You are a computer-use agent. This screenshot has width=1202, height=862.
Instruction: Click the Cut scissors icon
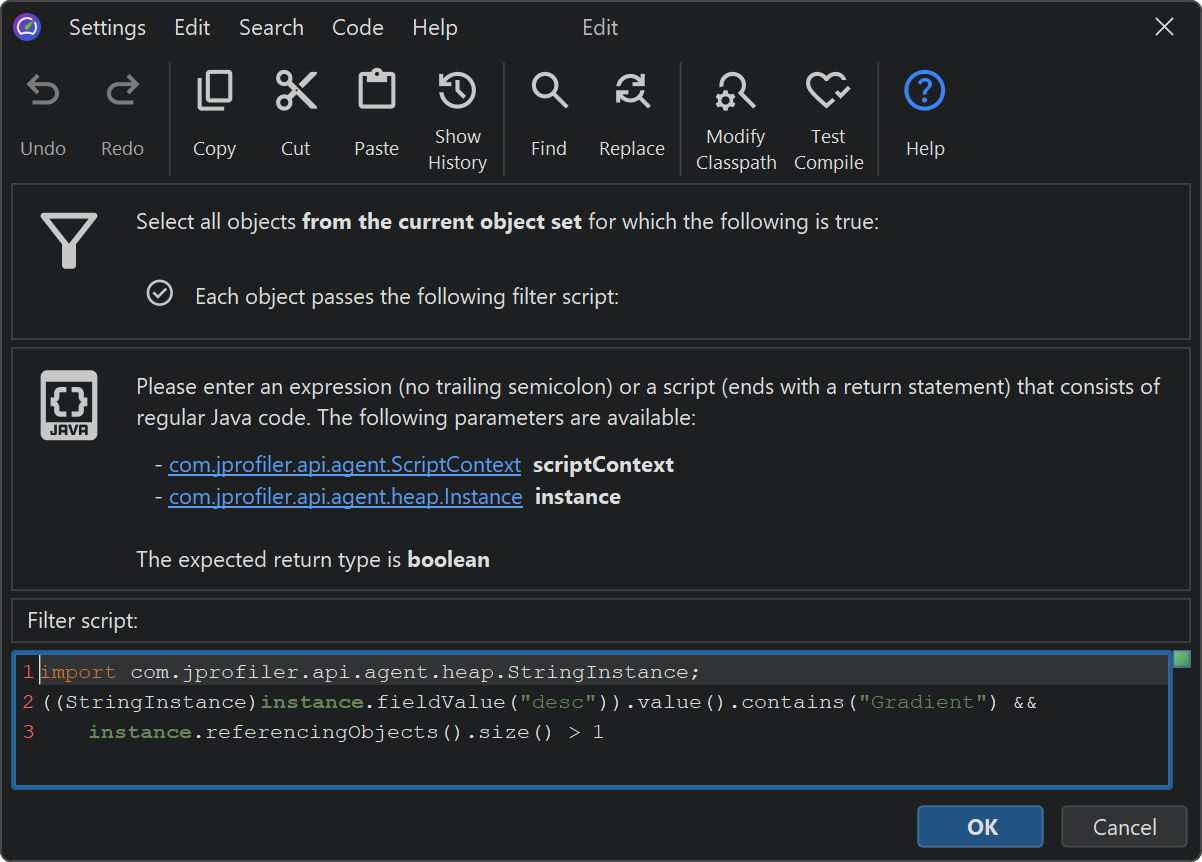click(296, 92)
